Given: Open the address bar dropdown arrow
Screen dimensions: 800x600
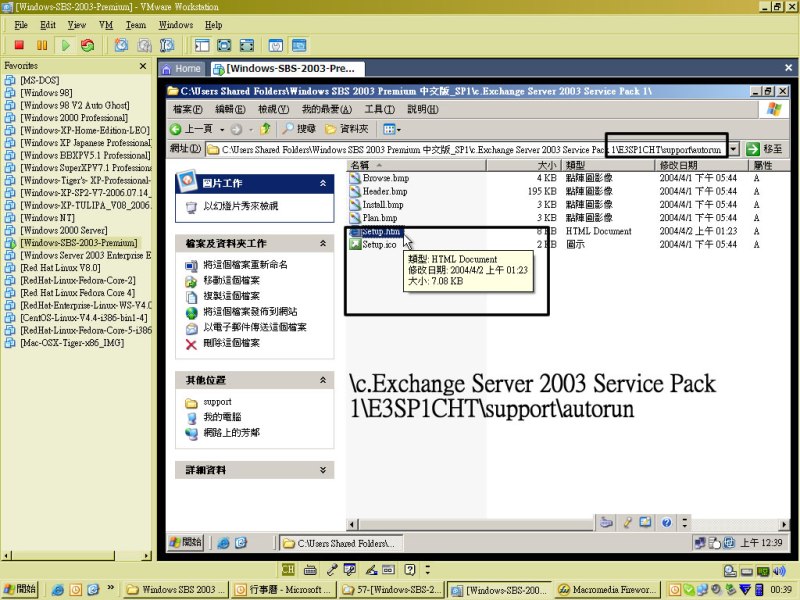Looking at the screenshot, I should 734,149.
